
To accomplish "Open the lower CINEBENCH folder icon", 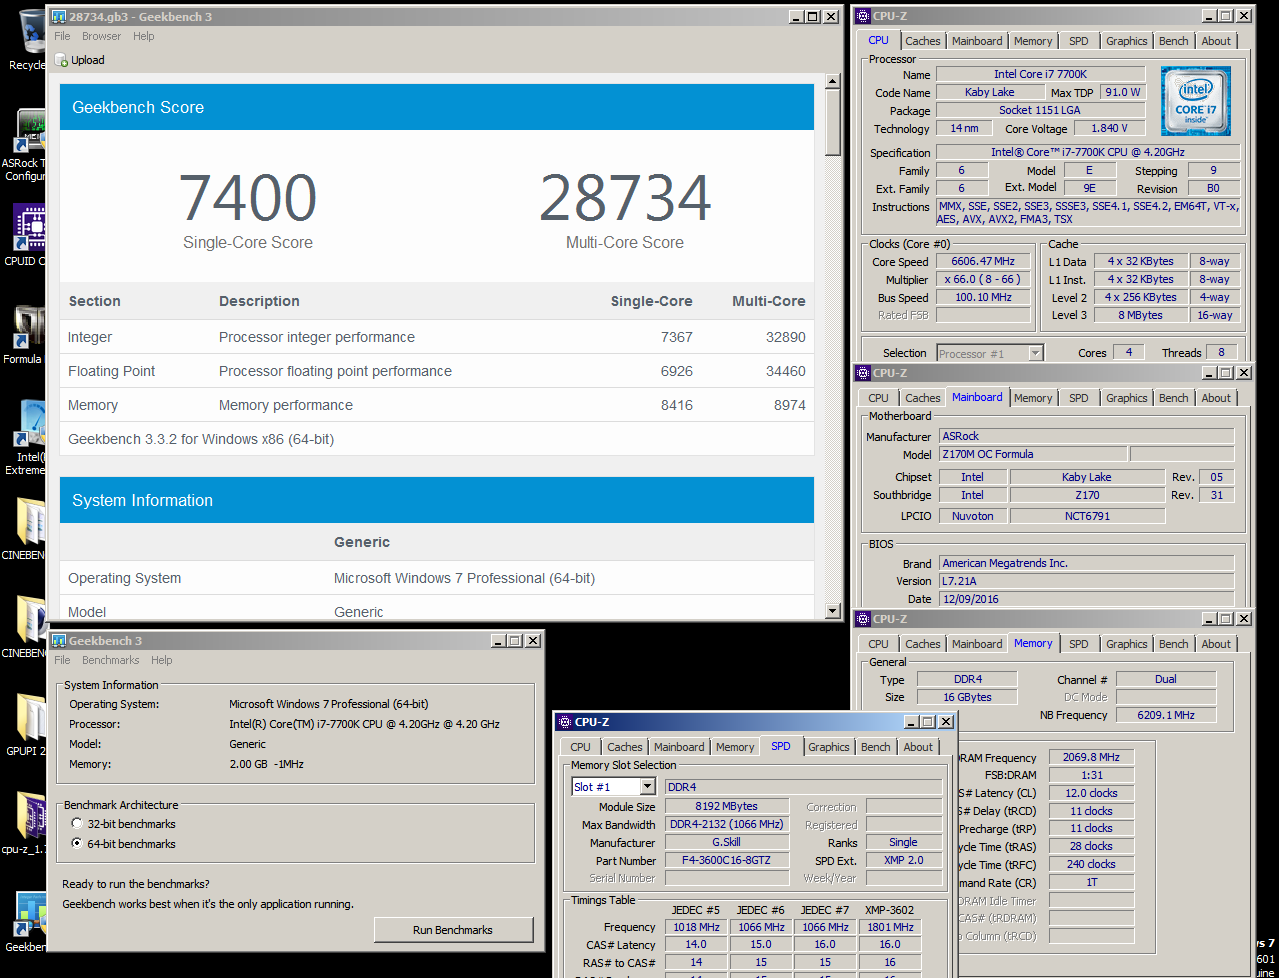I will (x=30, y=620).
